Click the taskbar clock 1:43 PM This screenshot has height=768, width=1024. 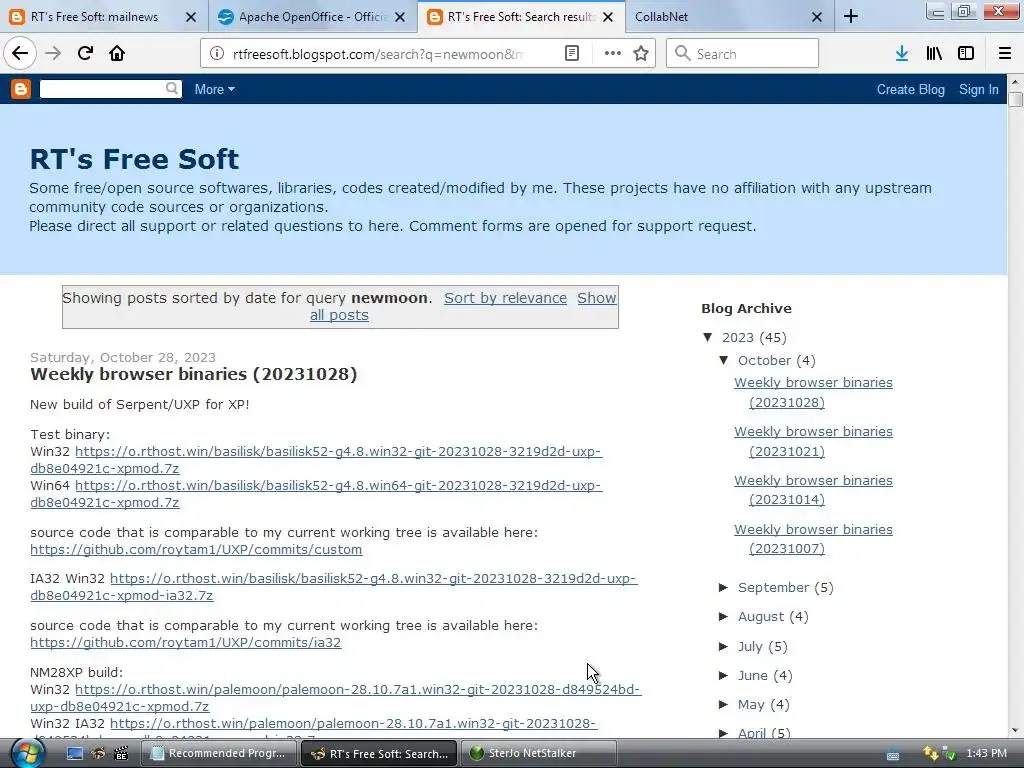pos(986,753)
